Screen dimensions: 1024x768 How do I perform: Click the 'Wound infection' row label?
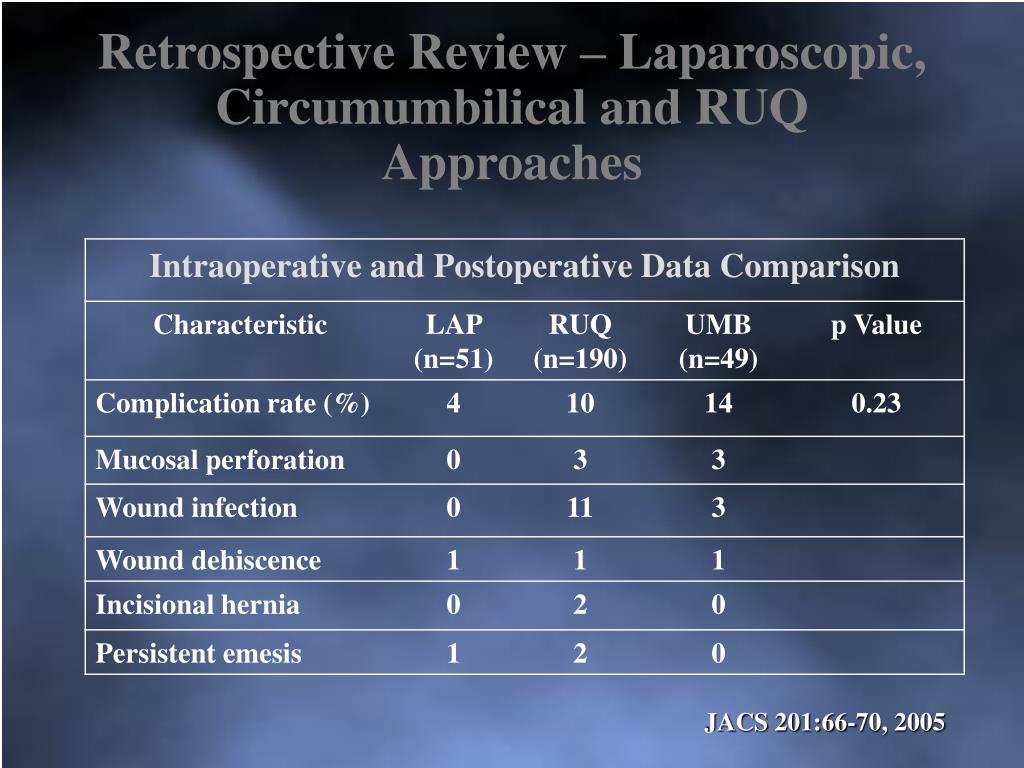tap(197, 507)
